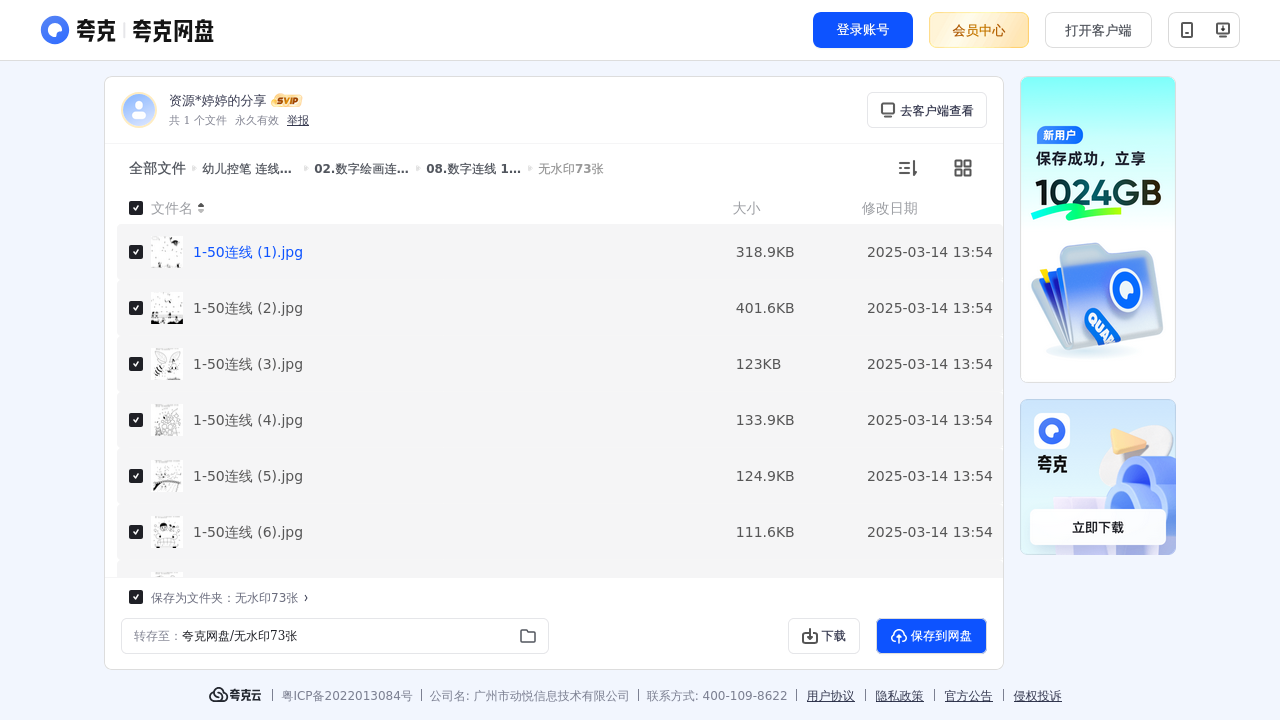Open thumbnail of 1-50连线 (3).jpg
The image size is (1280, 720).
click(167, 364)
